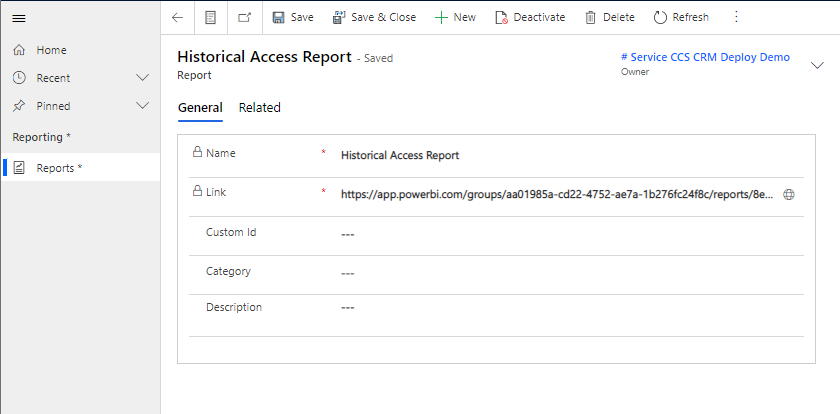
Task: Navigate to Home in sidebar
Action: pos(51,50)
